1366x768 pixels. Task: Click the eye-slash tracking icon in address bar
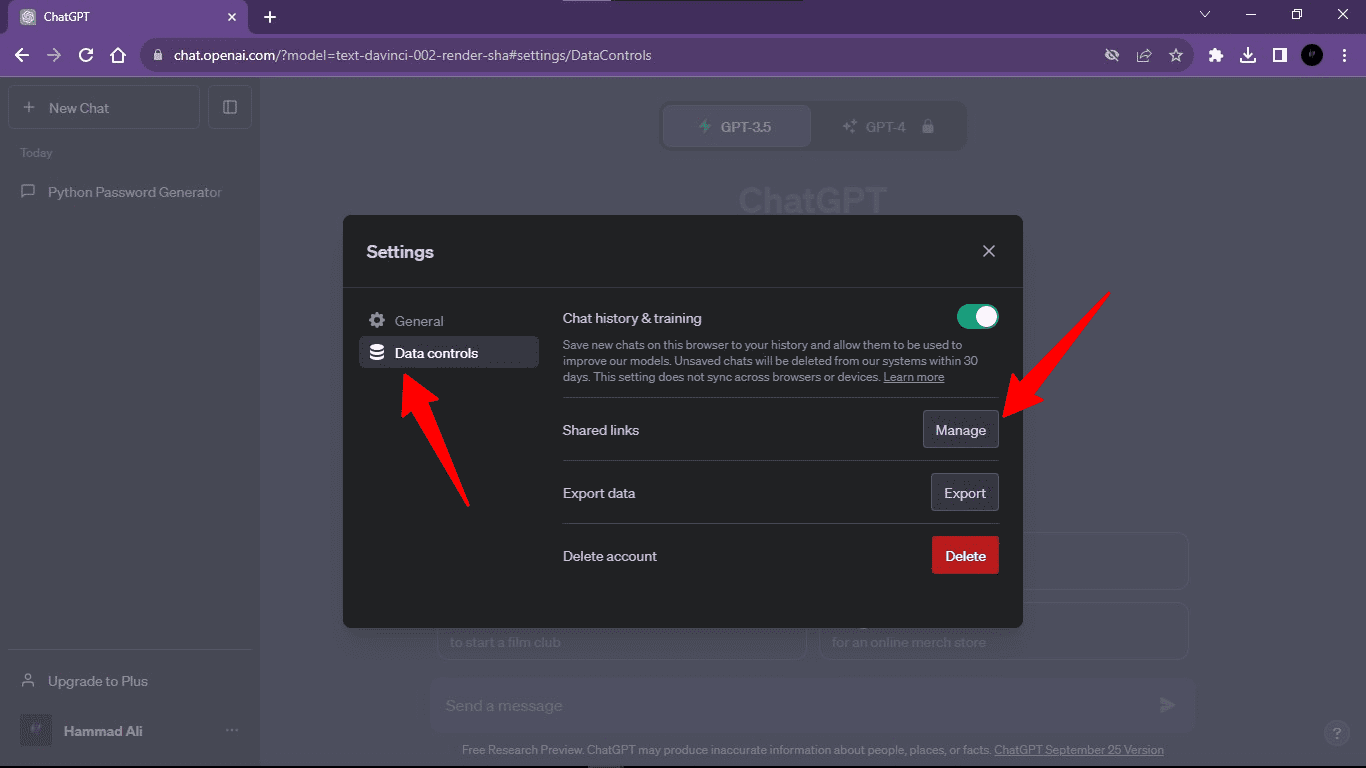pyautogui.click(x=1112, y=55)
